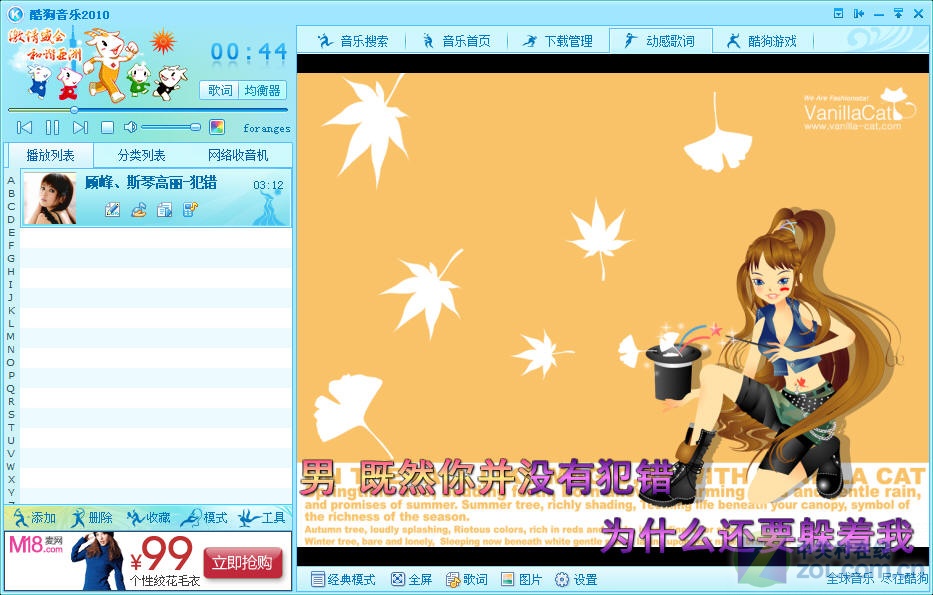Open the 模式 play mode menu

click(205, 518)
